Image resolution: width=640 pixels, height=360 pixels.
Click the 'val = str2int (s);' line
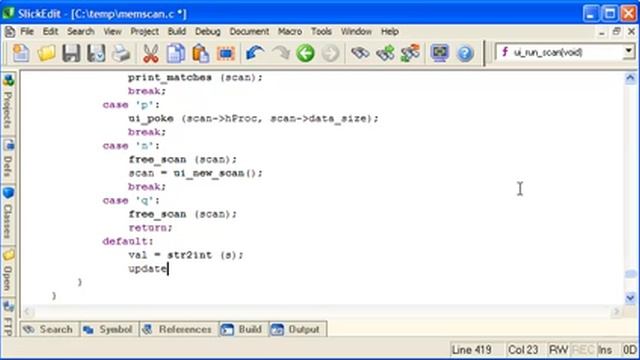[186, 255]
